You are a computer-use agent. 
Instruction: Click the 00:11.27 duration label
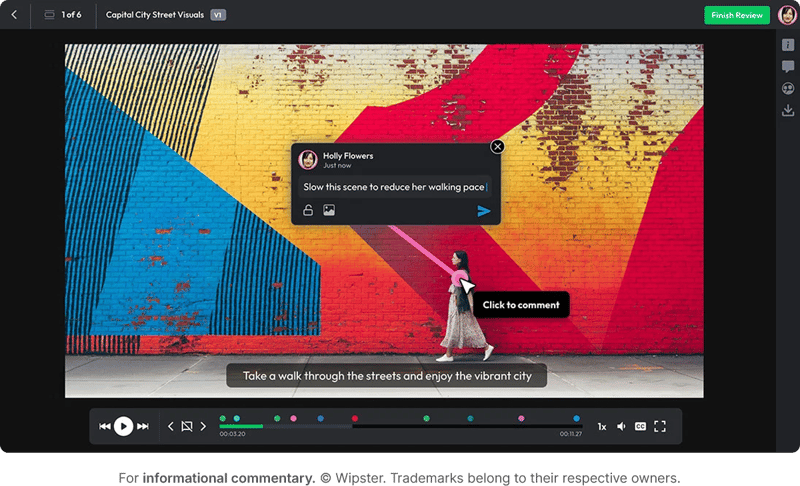pyautogui.click(x=570, y=434)
